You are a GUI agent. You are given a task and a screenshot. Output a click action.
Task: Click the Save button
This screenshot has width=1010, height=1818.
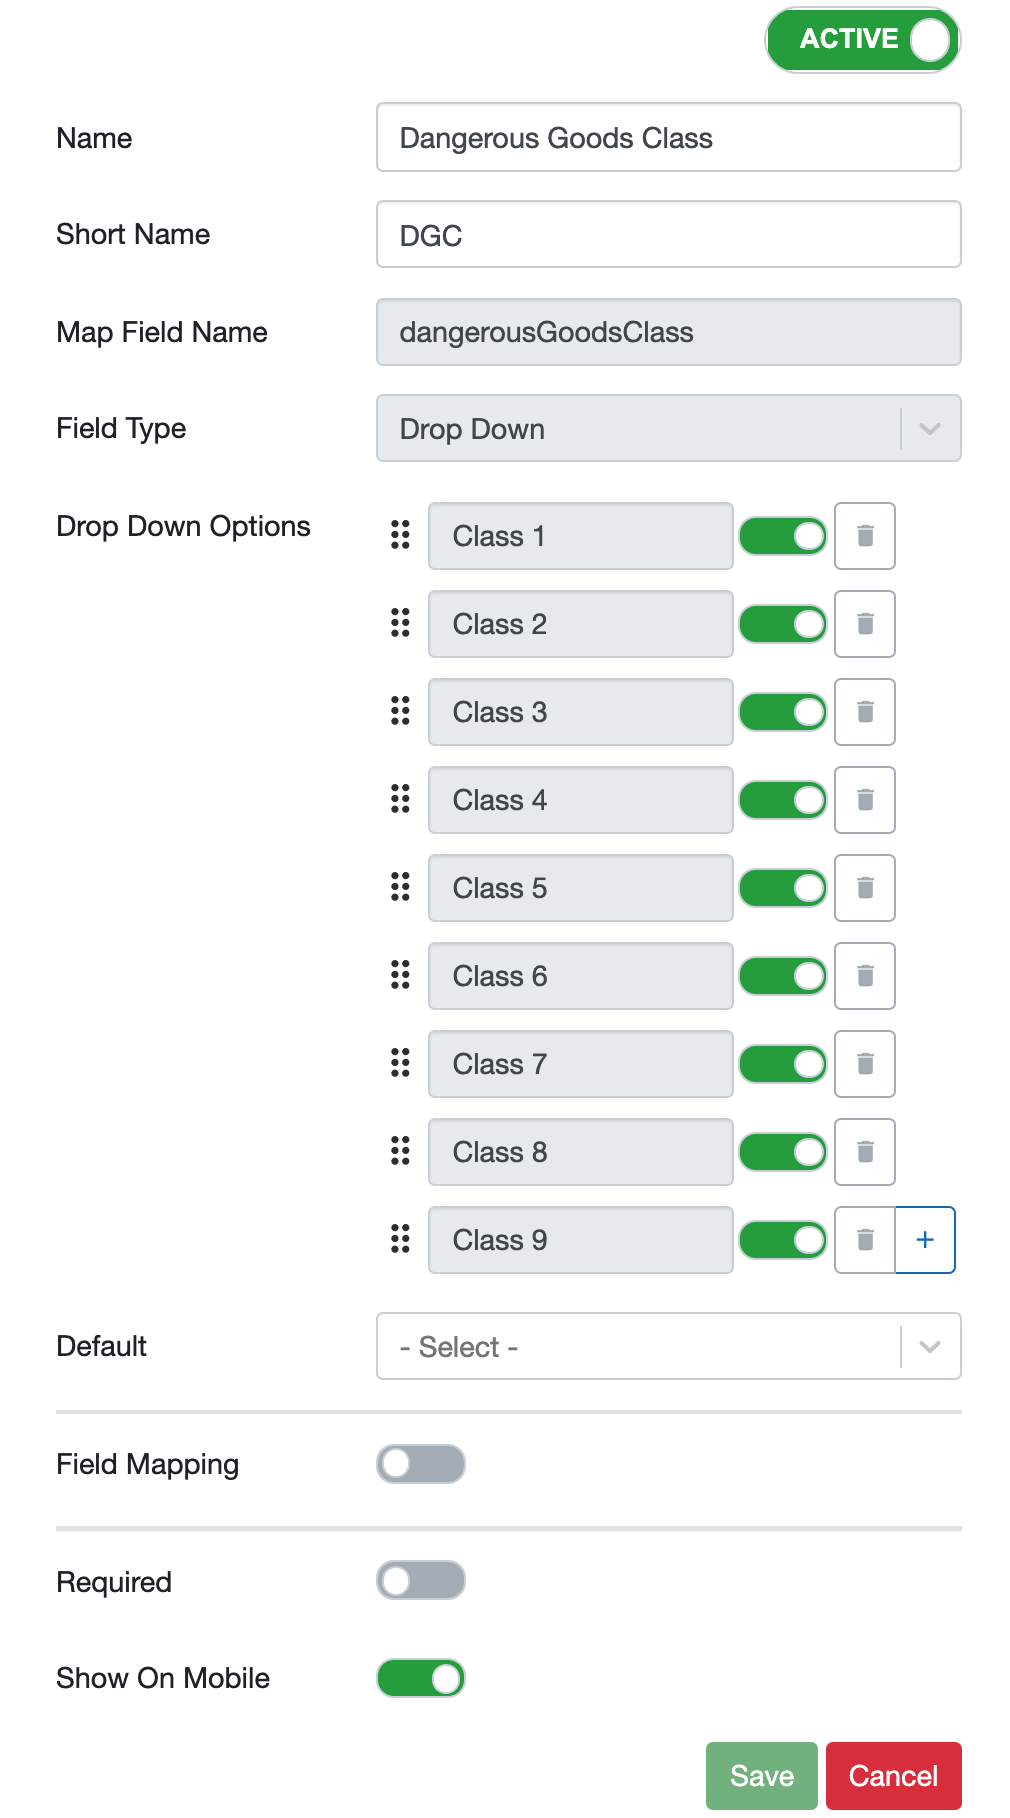[761, 1776]
